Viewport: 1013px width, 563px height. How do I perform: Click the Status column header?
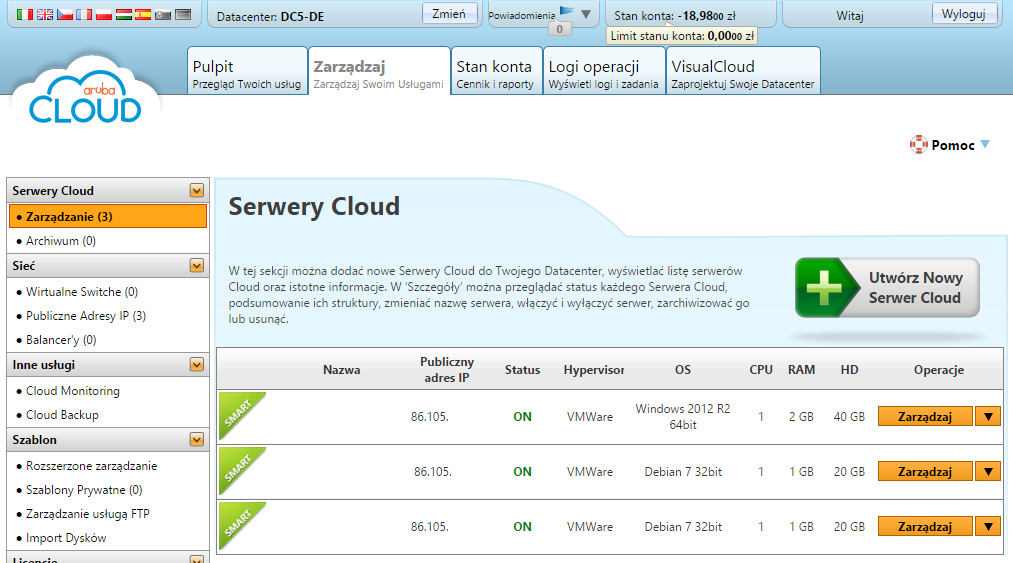tap(522, 370)
